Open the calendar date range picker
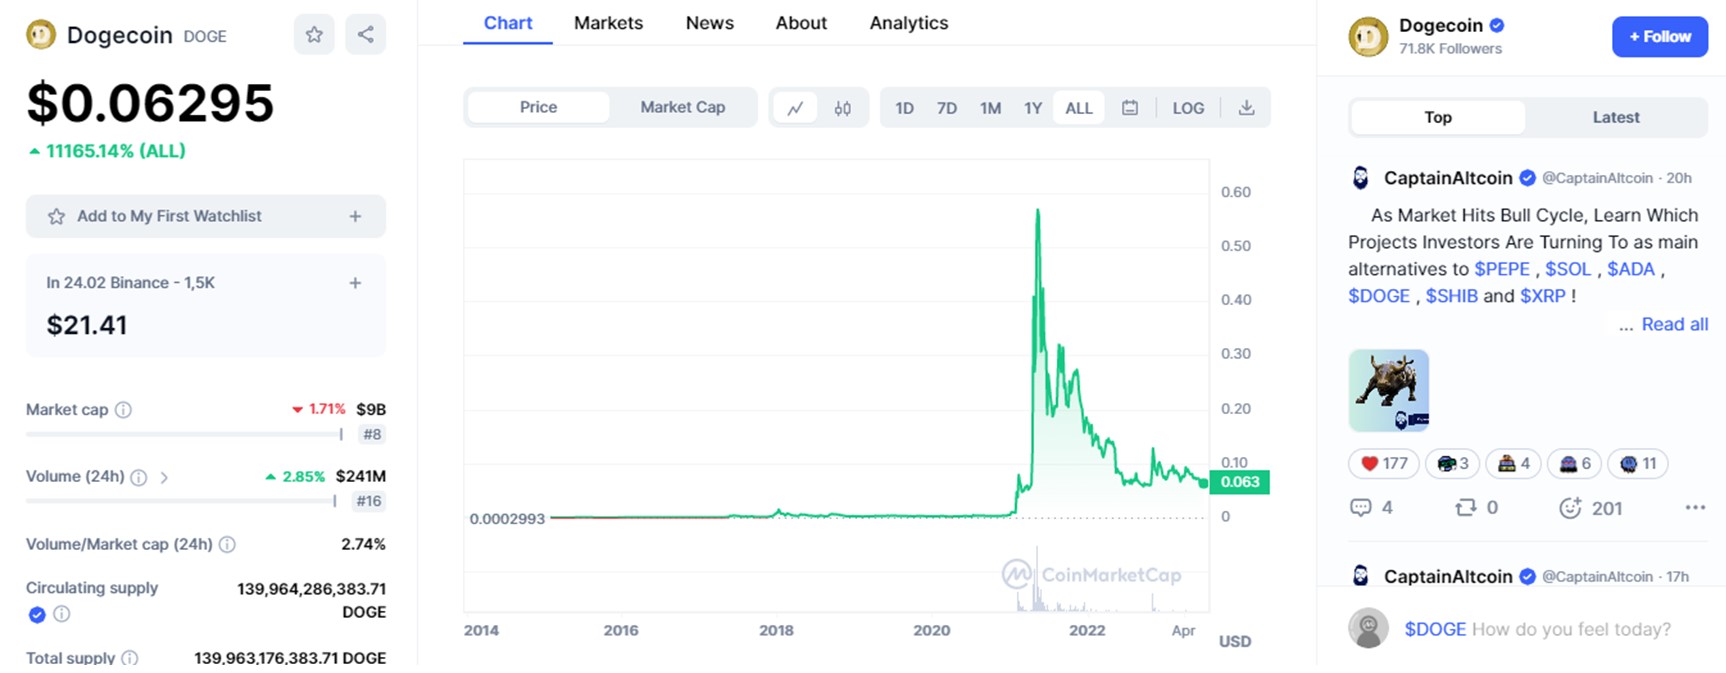1726x673 pixels. 1130,108
